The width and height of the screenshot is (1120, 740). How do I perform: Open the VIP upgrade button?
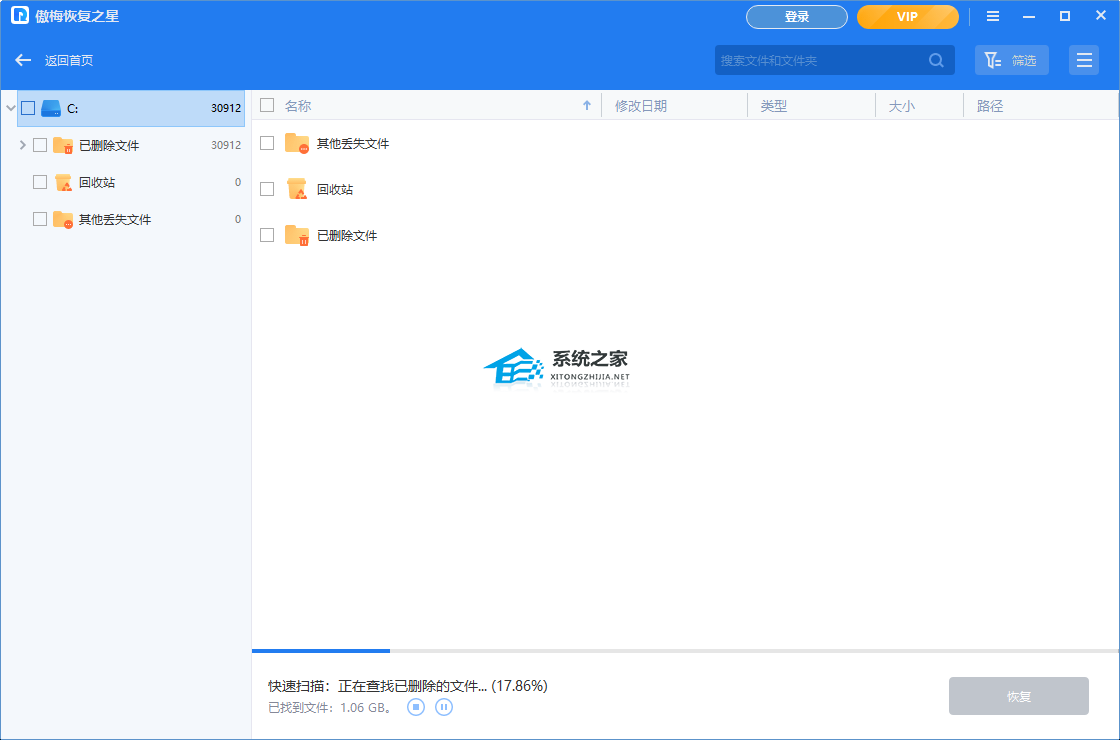coord(908,17)
